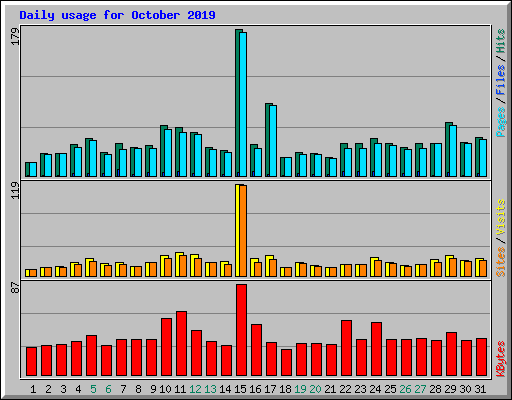Select the hits bar for day 10
The width and height of the screenshot is (512, 400).
(x=162, y=151)
